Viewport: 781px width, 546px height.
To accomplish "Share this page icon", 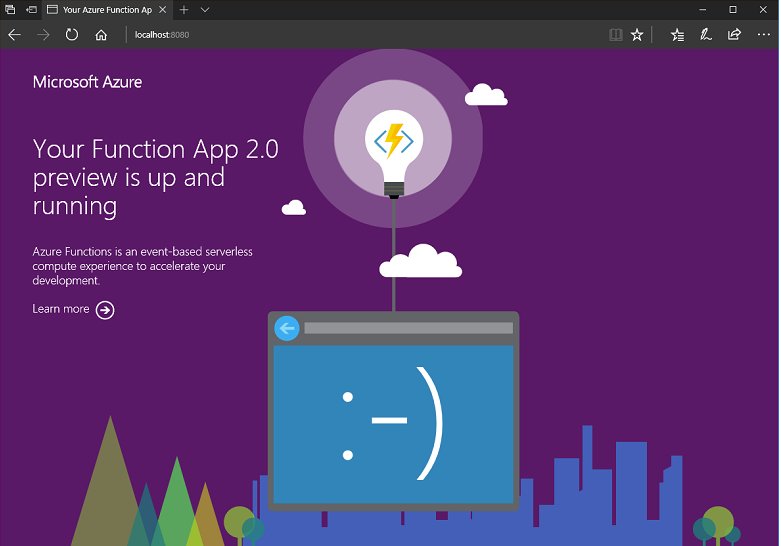I will [x=734, y=34].
